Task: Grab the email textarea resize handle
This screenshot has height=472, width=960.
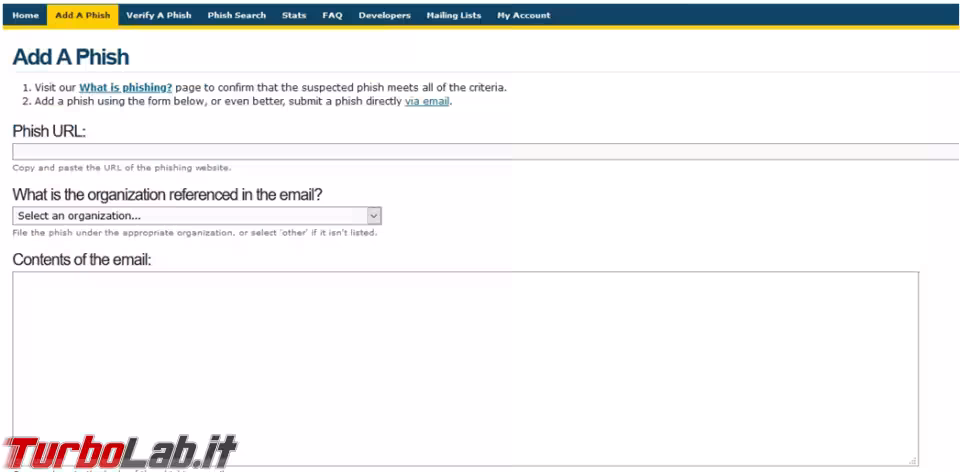Action: point(912,460)
